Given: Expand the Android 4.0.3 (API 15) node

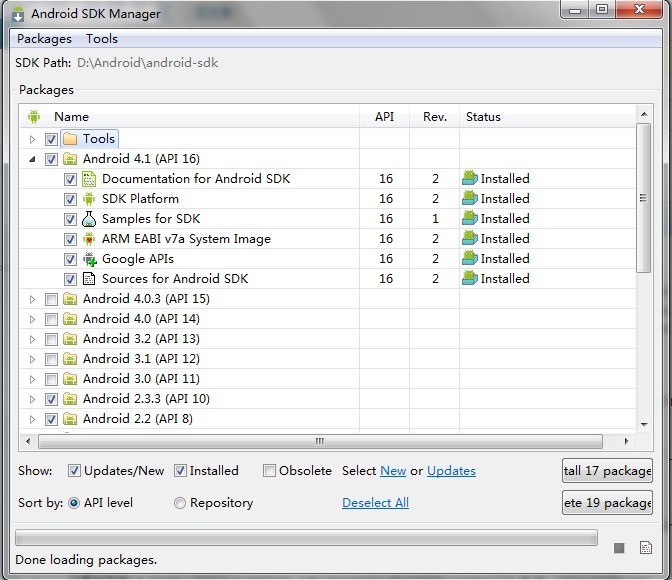Looking at the screenshot, I should tap(33, 299).
